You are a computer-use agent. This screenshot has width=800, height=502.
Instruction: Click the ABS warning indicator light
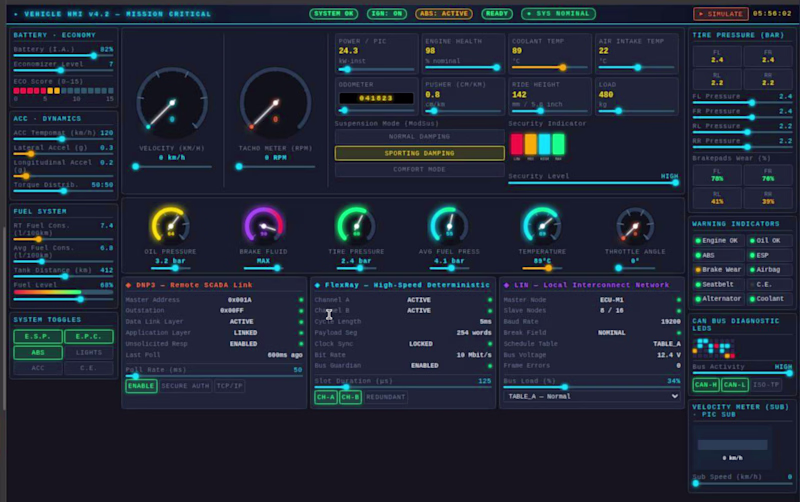718,255
